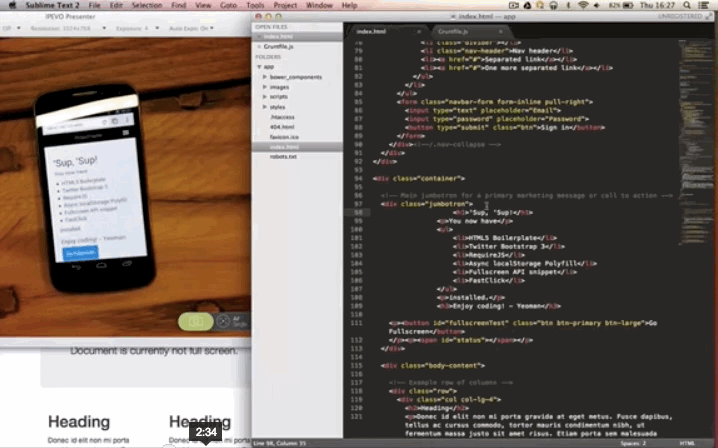
Task: Open the Notification Center list icon
Action: pyautogui.click(x=704, y=5)
